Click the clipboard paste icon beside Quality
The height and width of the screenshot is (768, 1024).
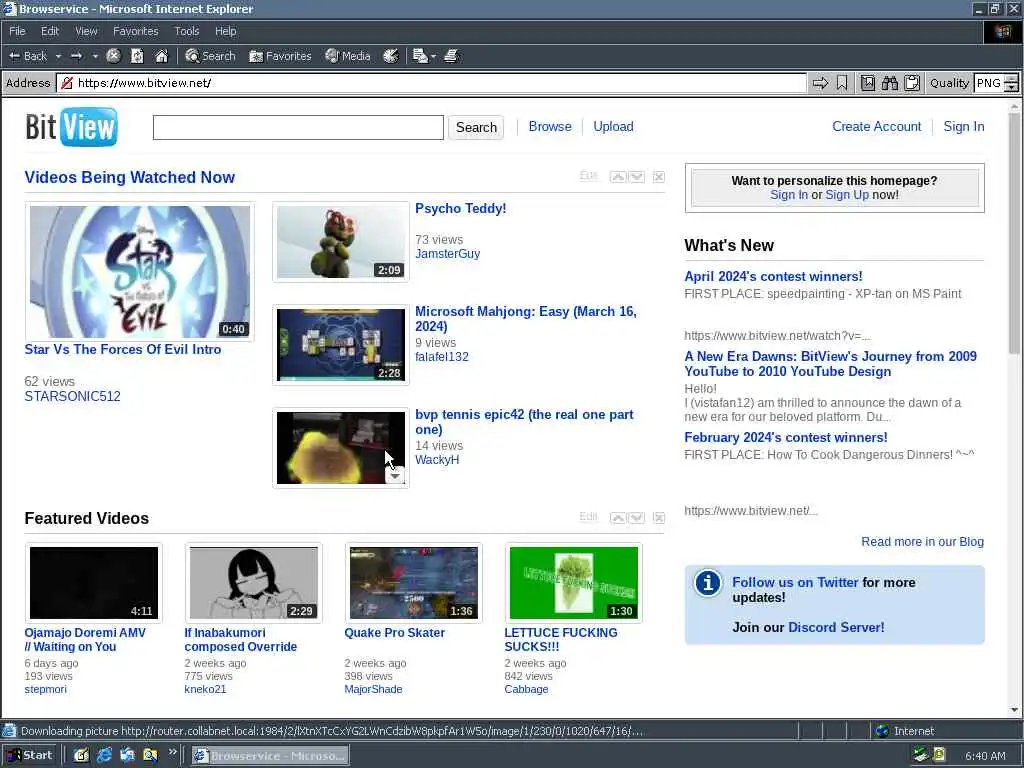click(x=912, y=83)
